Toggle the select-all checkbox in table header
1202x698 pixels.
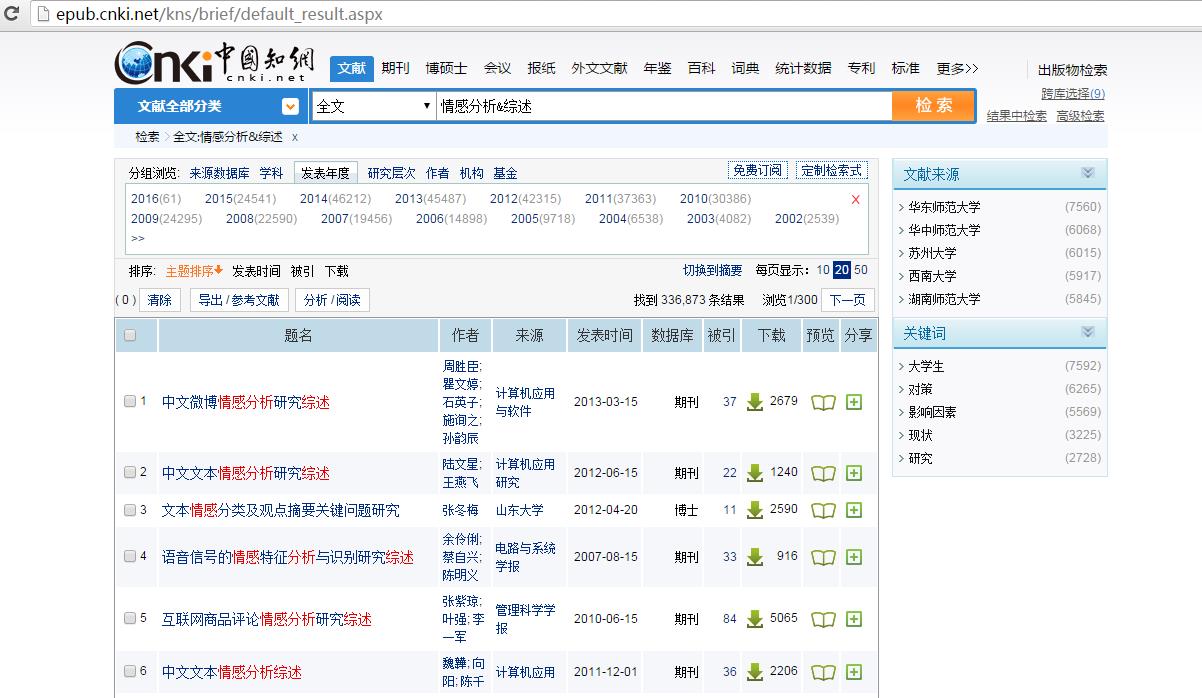pyautogui.click(x=130, y=335)
